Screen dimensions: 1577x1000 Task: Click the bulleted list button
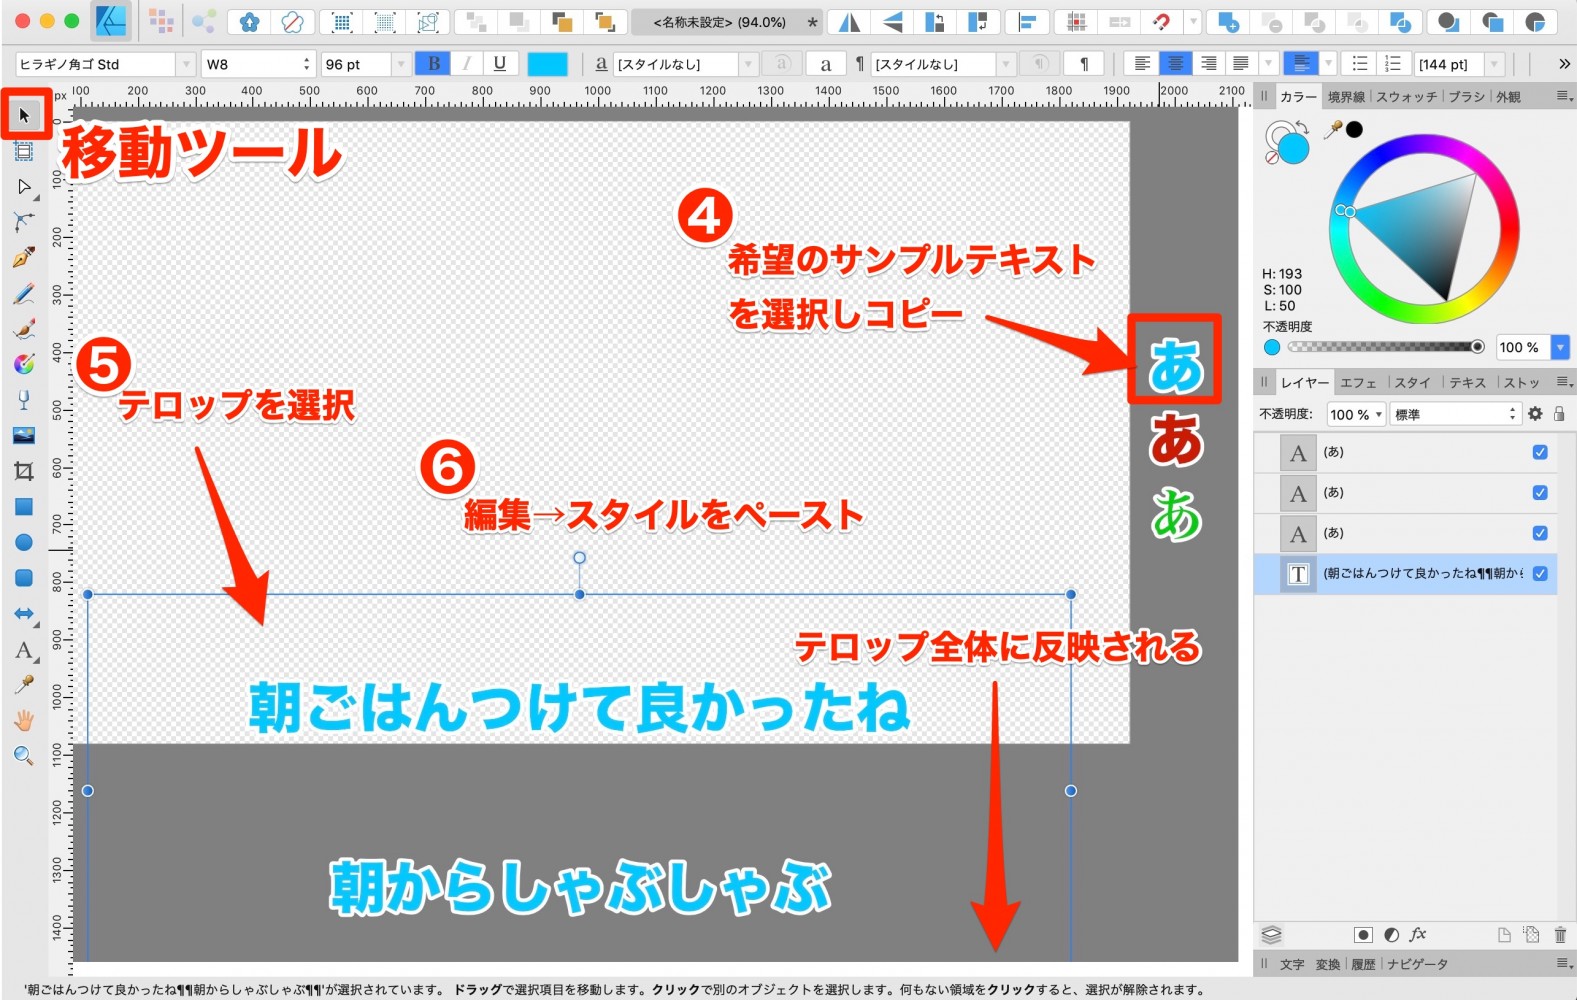pos(1360,64)
